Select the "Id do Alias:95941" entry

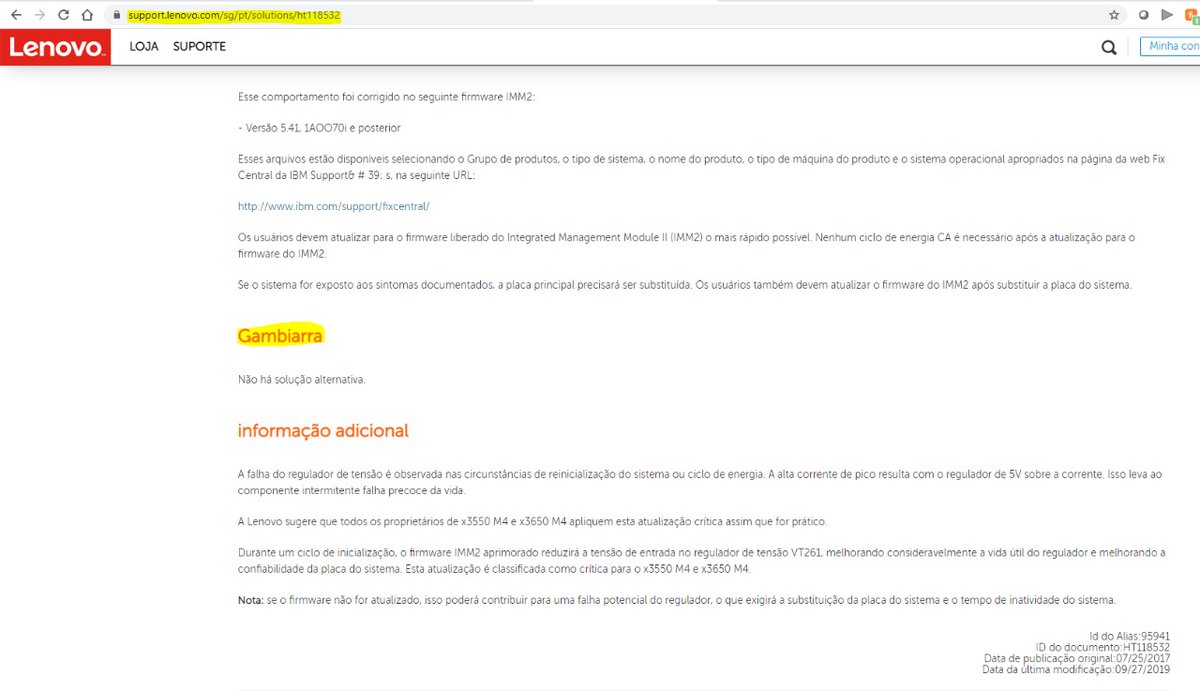point(1129,636)
